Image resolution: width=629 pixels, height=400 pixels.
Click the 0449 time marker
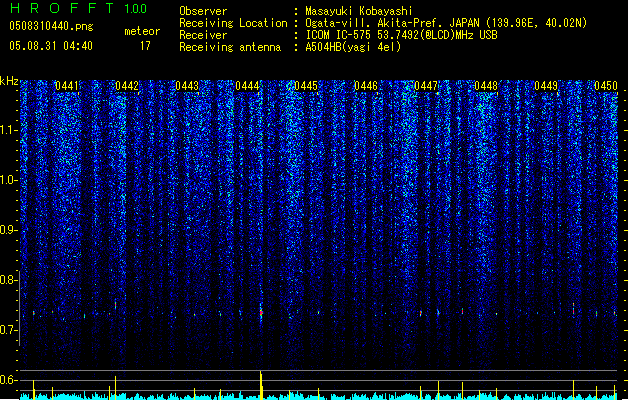(546, 86)
